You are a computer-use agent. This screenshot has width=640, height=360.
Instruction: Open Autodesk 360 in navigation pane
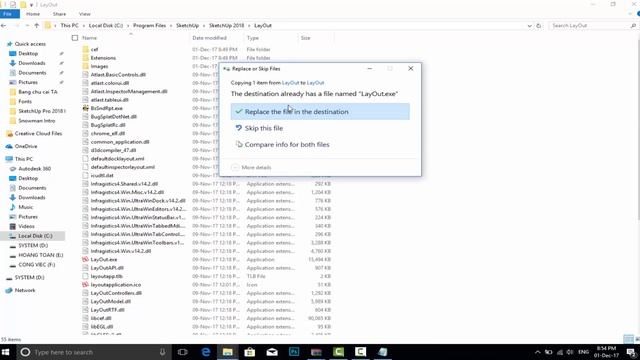tap(34, 169)
